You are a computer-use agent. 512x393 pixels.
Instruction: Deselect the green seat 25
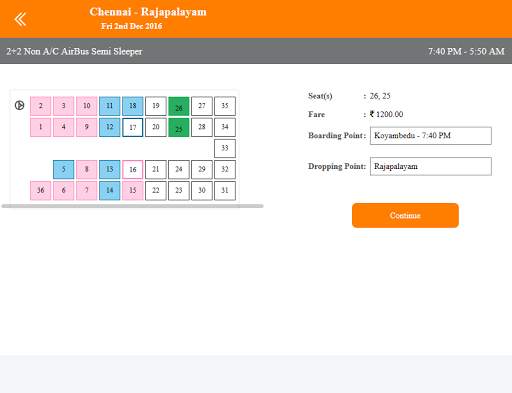coord(179,127)
